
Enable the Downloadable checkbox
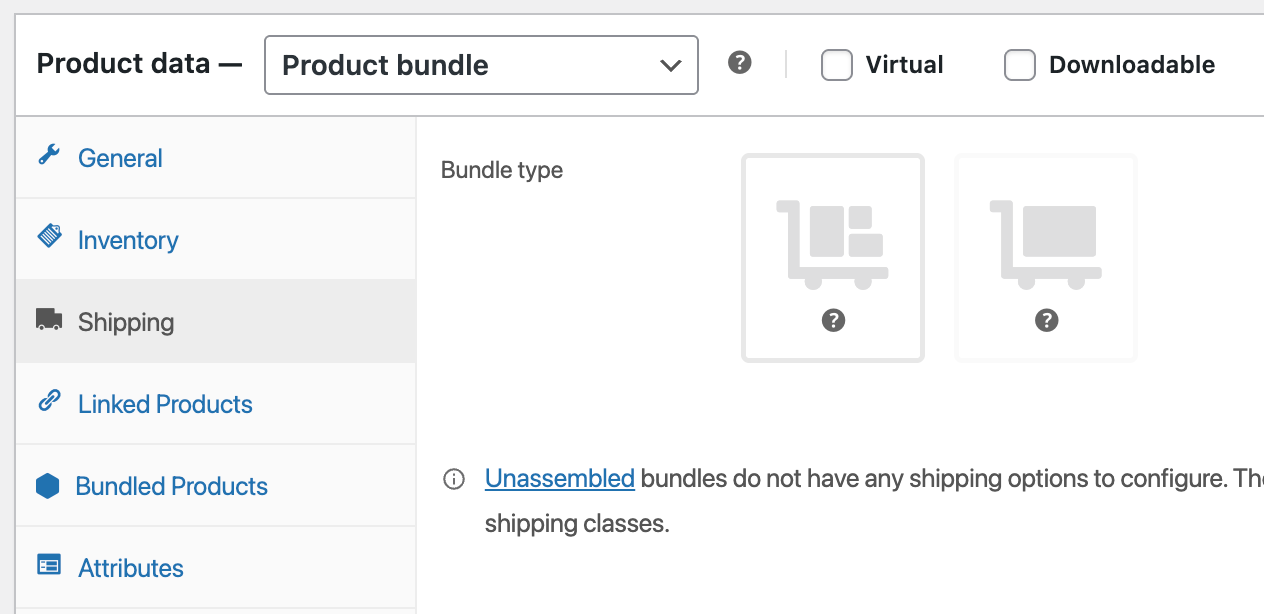pyautogui.click(x=1019, y=65)
